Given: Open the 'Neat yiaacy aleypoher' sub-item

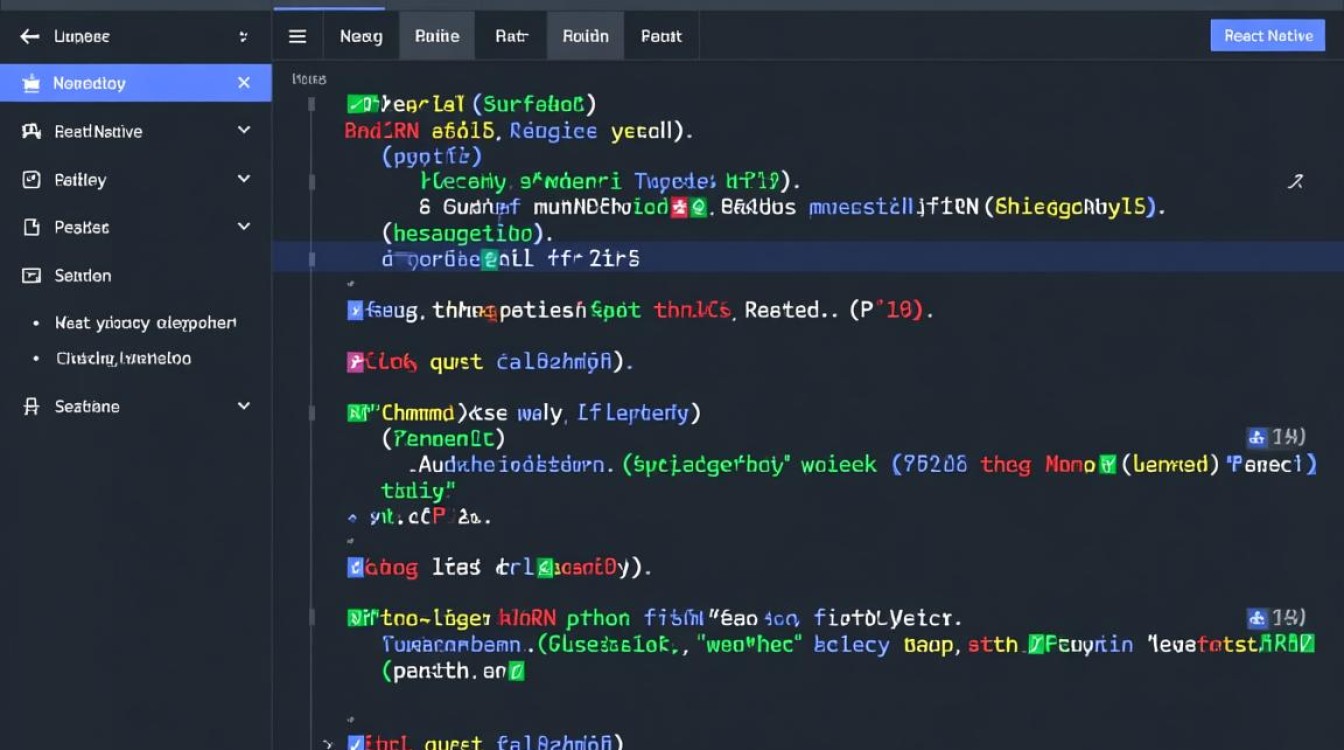Looking at the screenshot, I should click(146, 323).
